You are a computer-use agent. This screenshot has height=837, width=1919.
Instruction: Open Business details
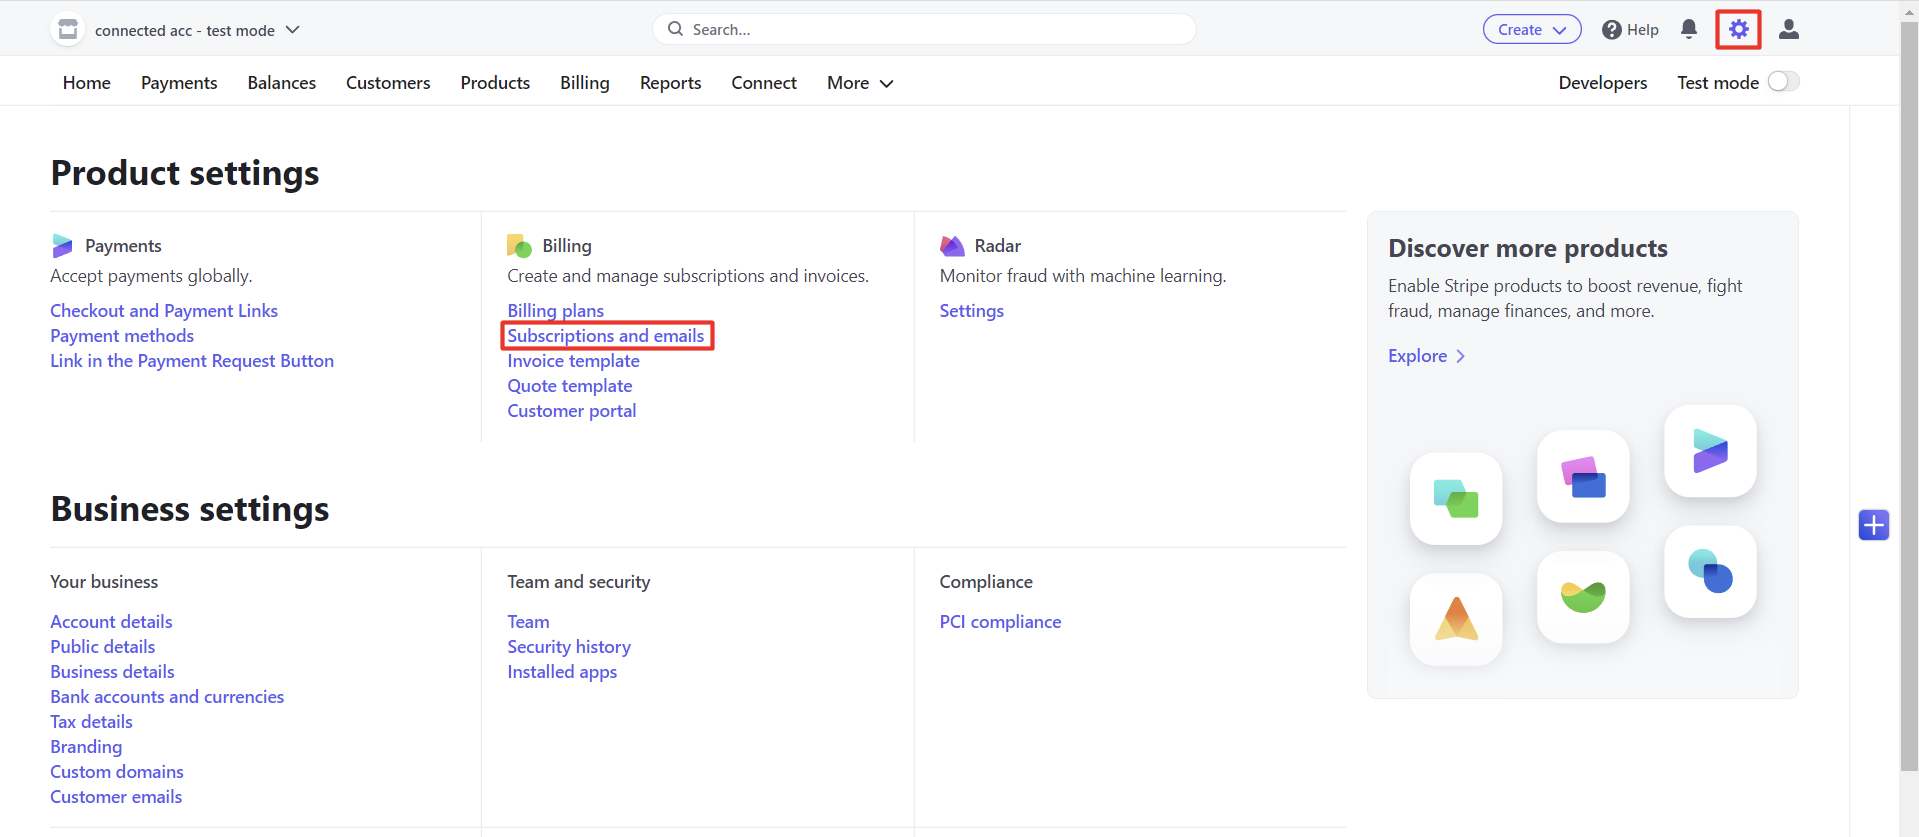pos(112,672)
